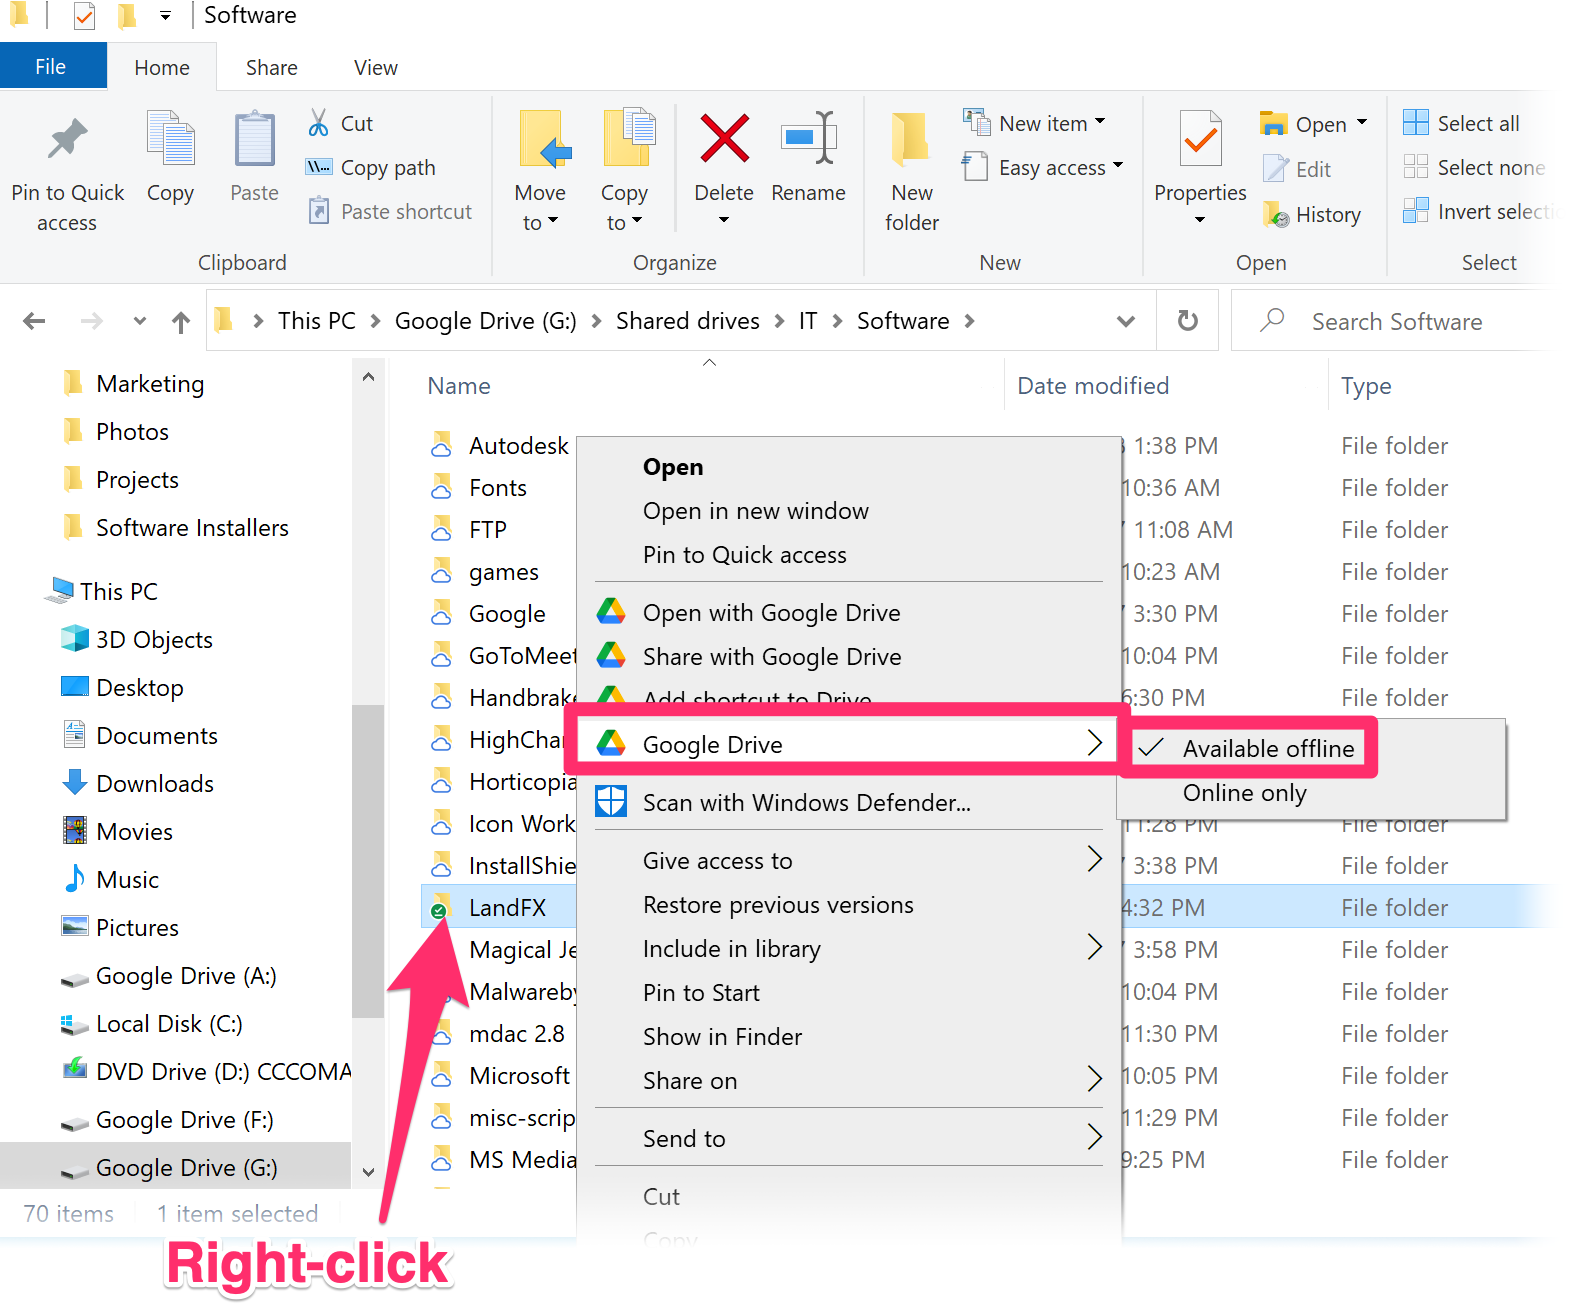Click the Rename icon
The width and height of the screenshot is (1574, 1312).
[x=808, y=138]
